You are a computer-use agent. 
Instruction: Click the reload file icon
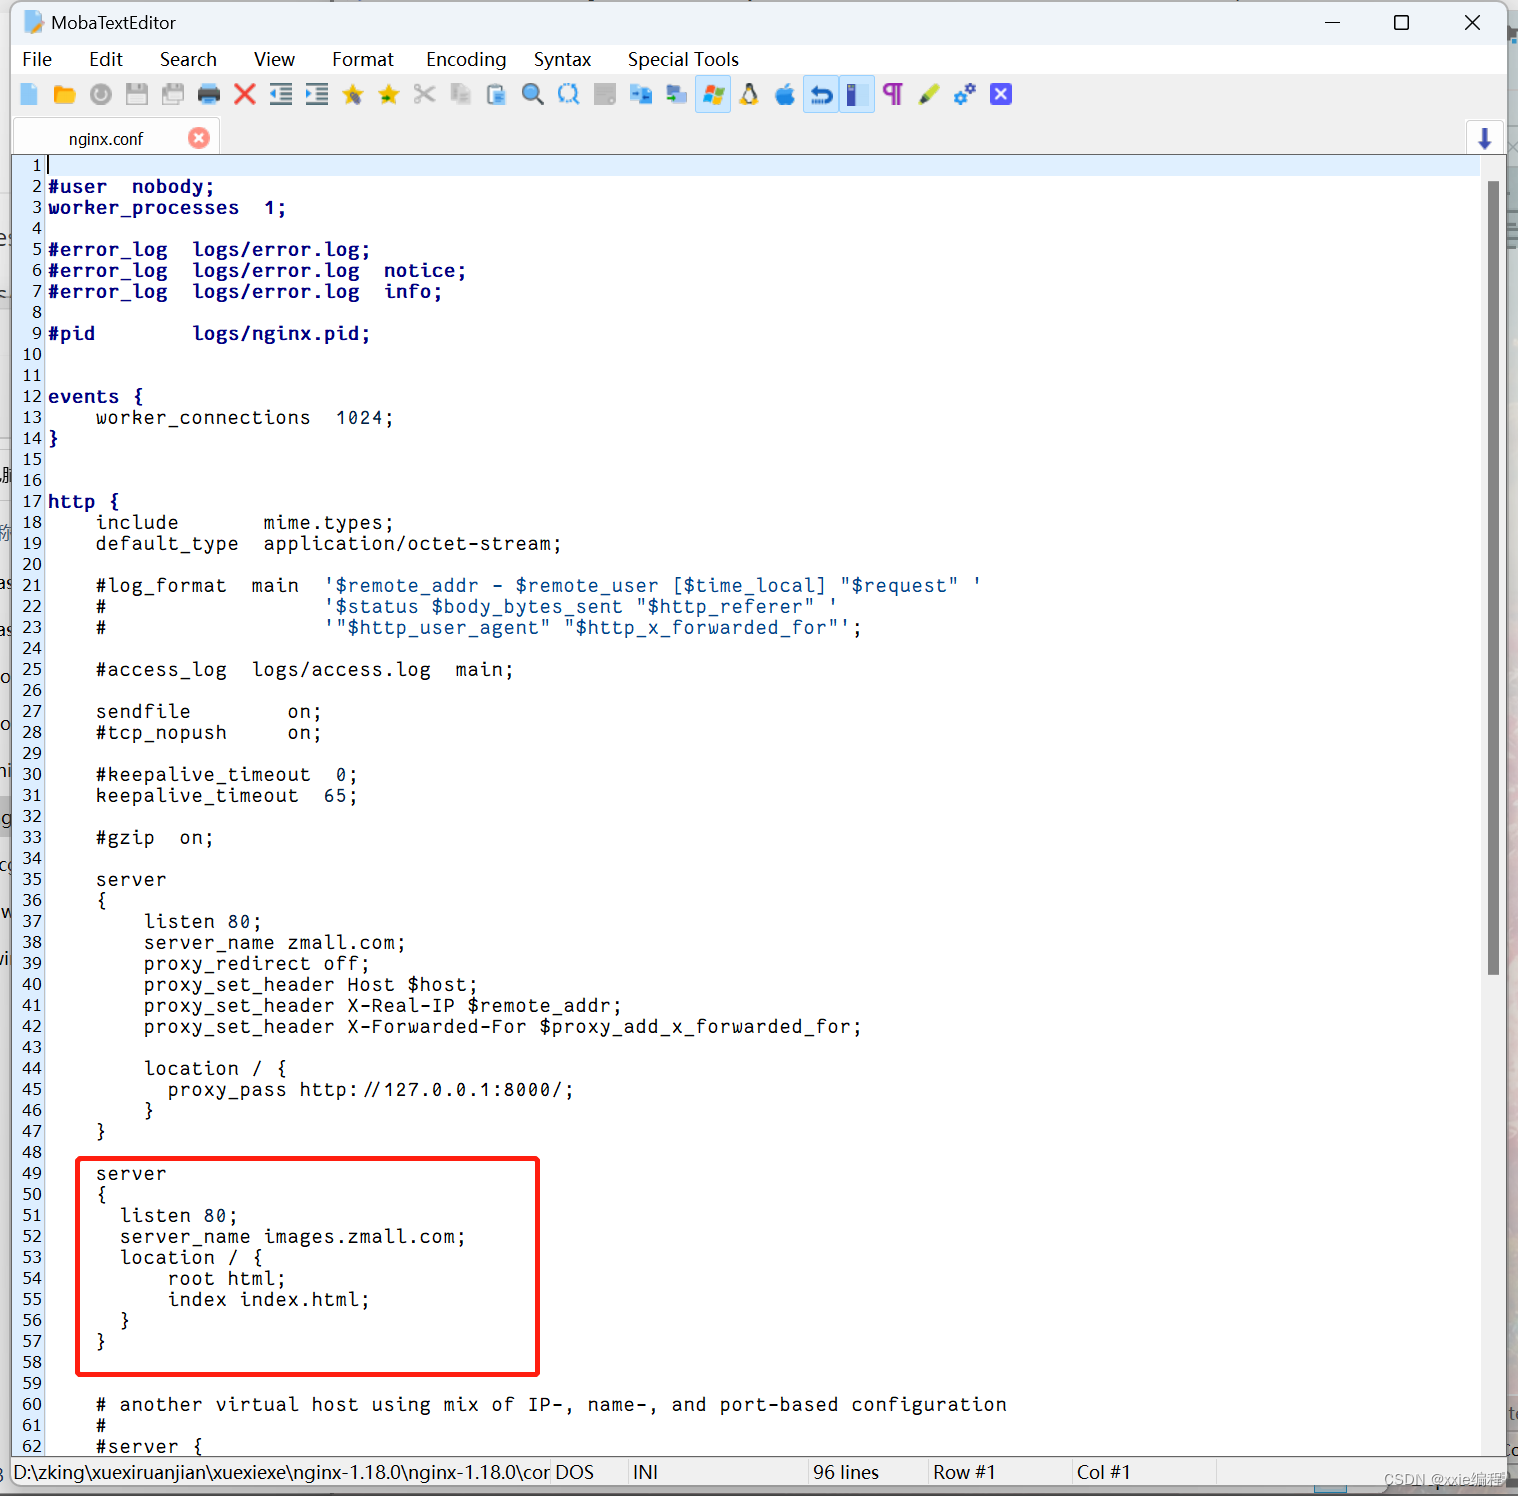[101, 95]
